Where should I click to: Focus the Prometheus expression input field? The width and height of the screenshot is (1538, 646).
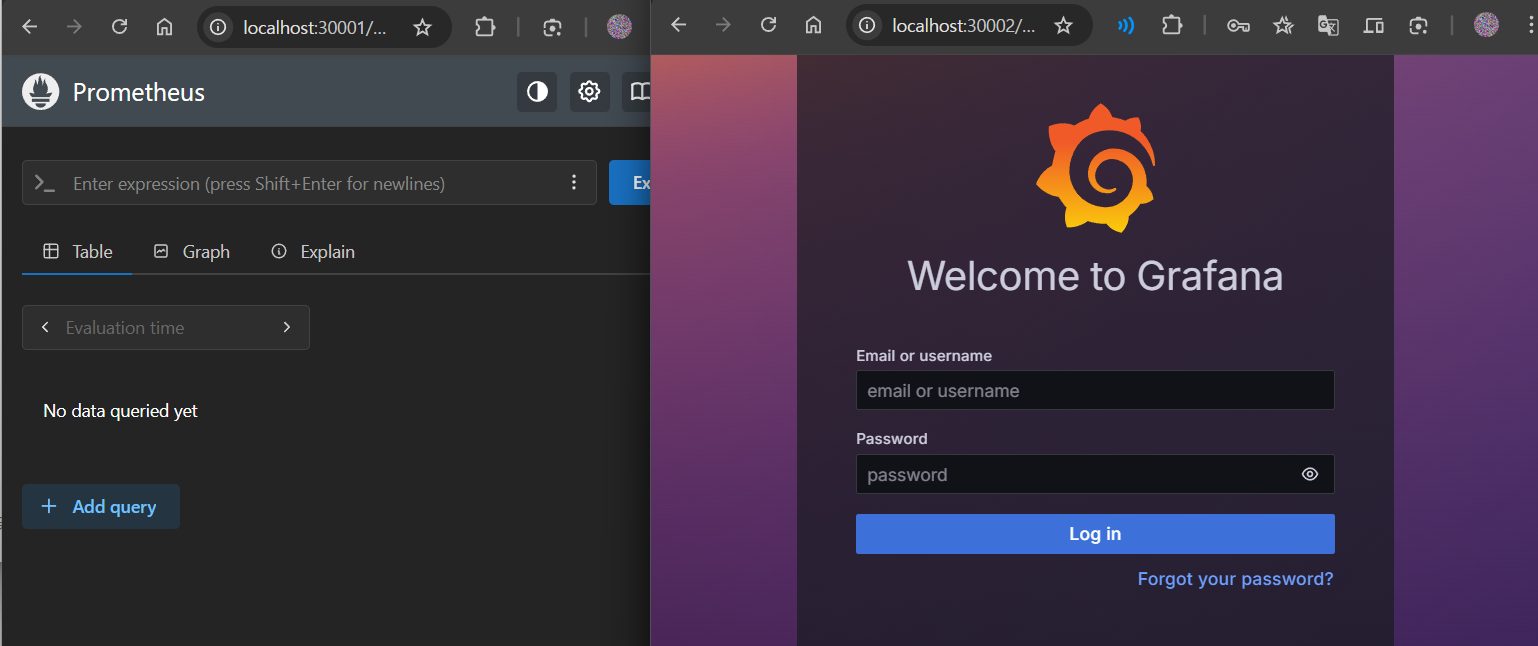(309, 183)
